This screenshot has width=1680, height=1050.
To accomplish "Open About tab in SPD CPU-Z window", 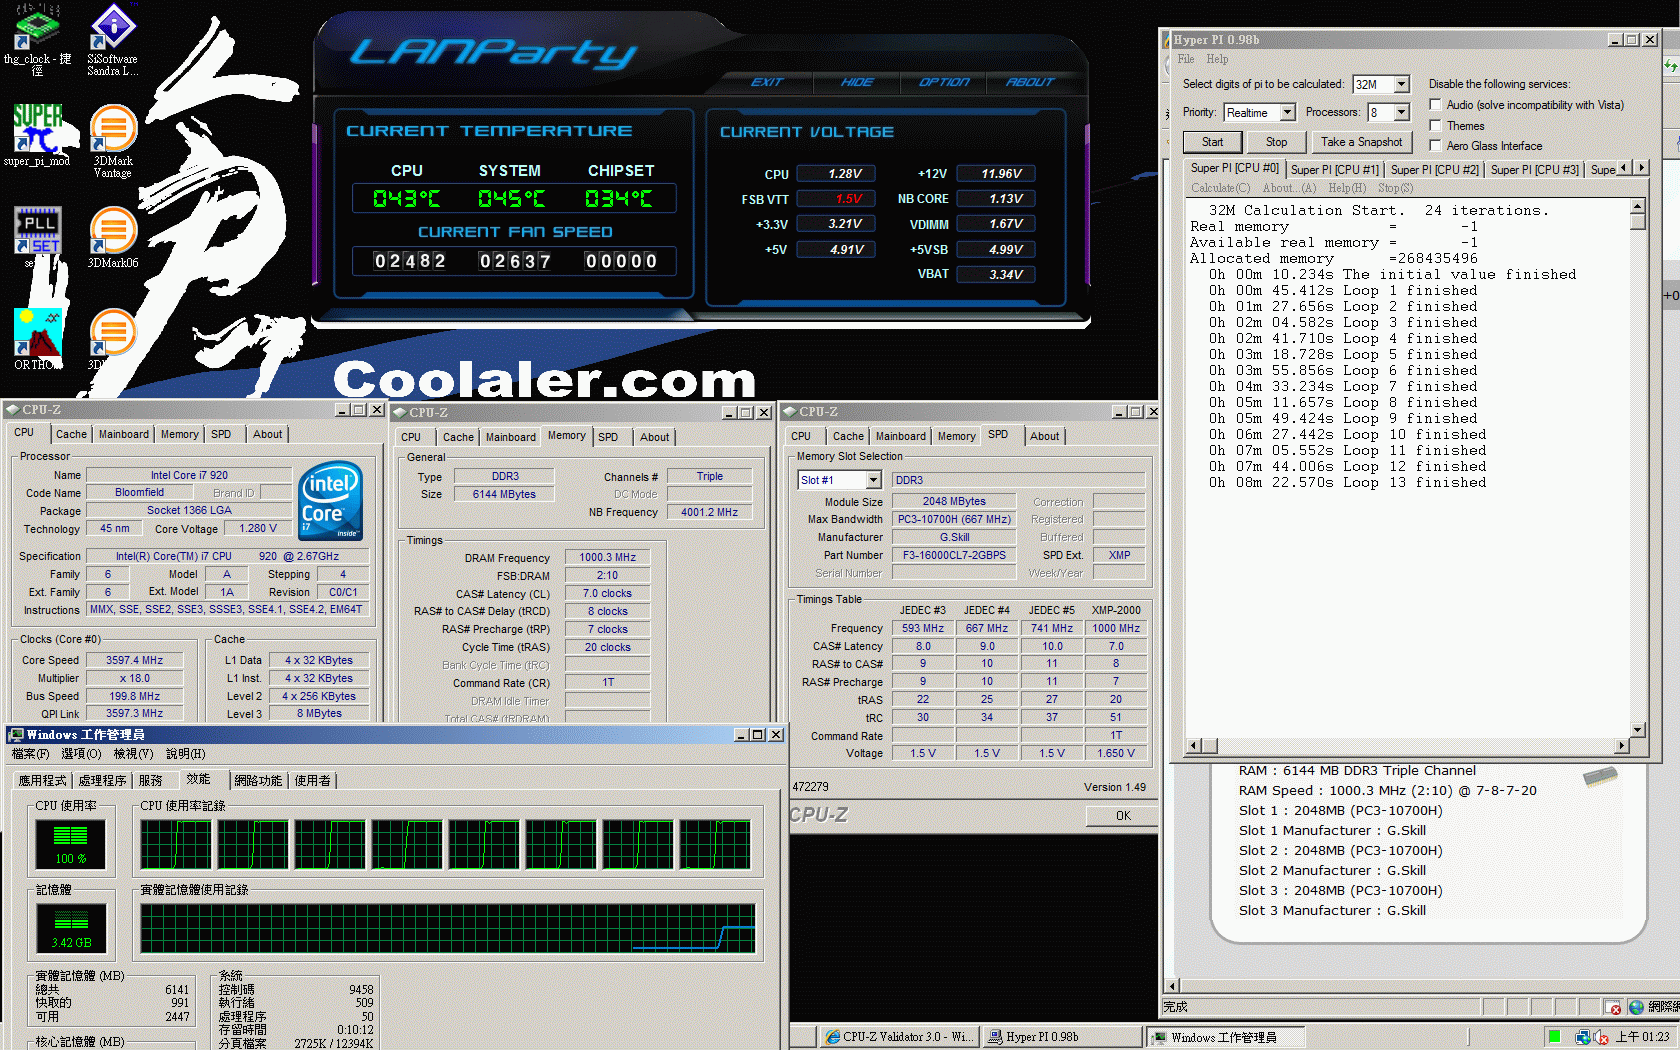I will click(1044, 436).
